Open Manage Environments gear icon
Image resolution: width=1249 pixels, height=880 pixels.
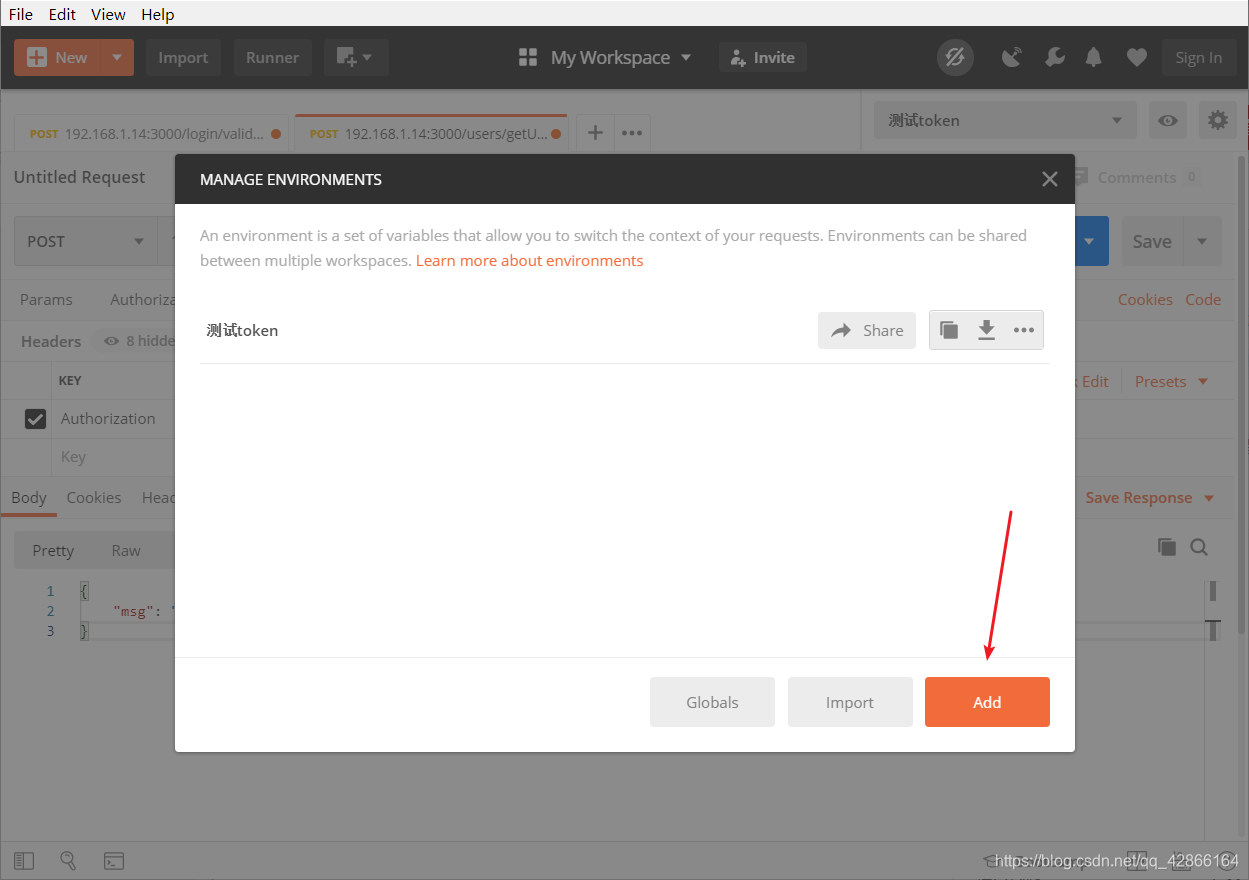(1217, 120)
